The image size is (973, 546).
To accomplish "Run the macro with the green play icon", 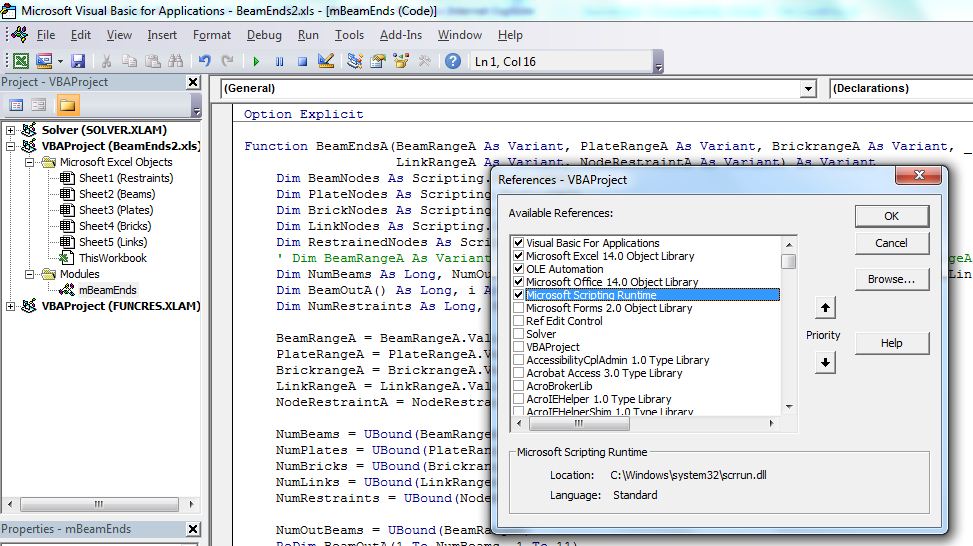I will coord(256,61).
